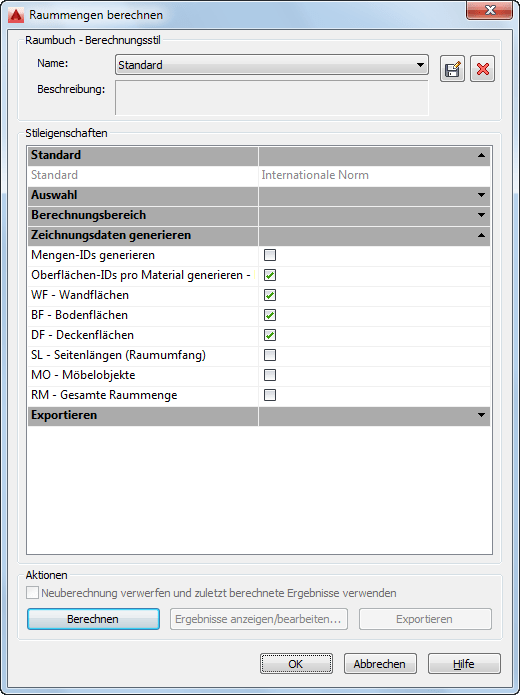This screenshot has width=520, height=695.
Task: Expand the Auswahl section arrow
Action: point(481,195)
